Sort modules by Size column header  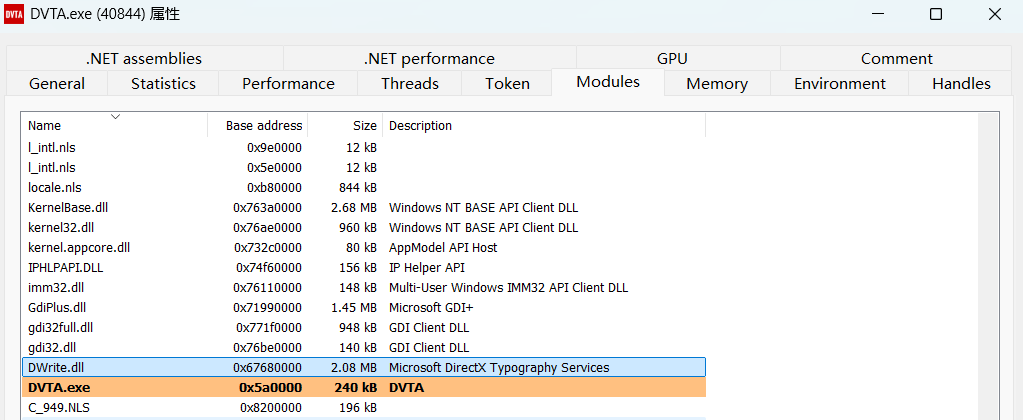coord(365,126)
